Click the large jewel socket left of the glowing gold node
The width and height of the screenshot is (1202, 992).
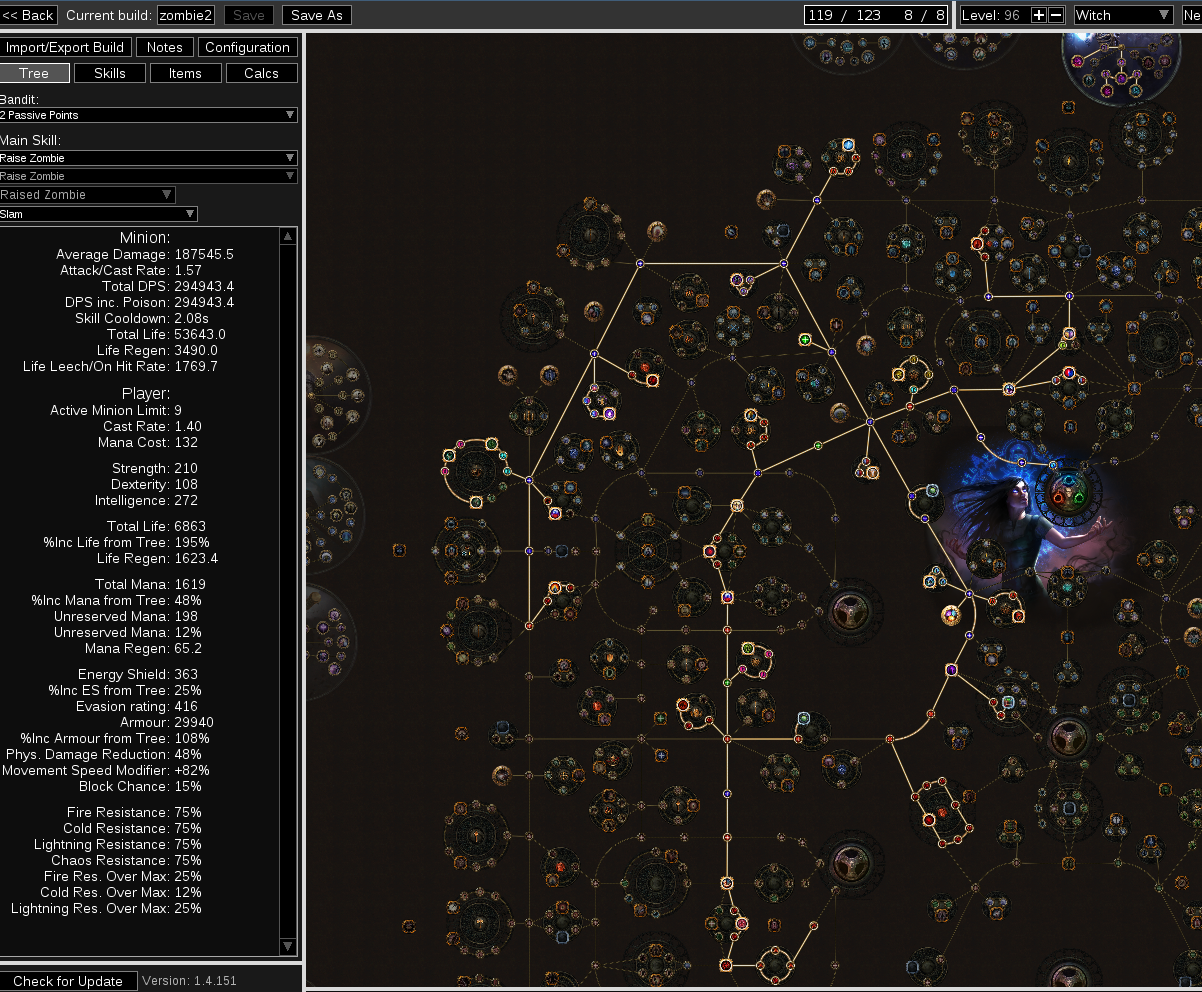[851, 611]
